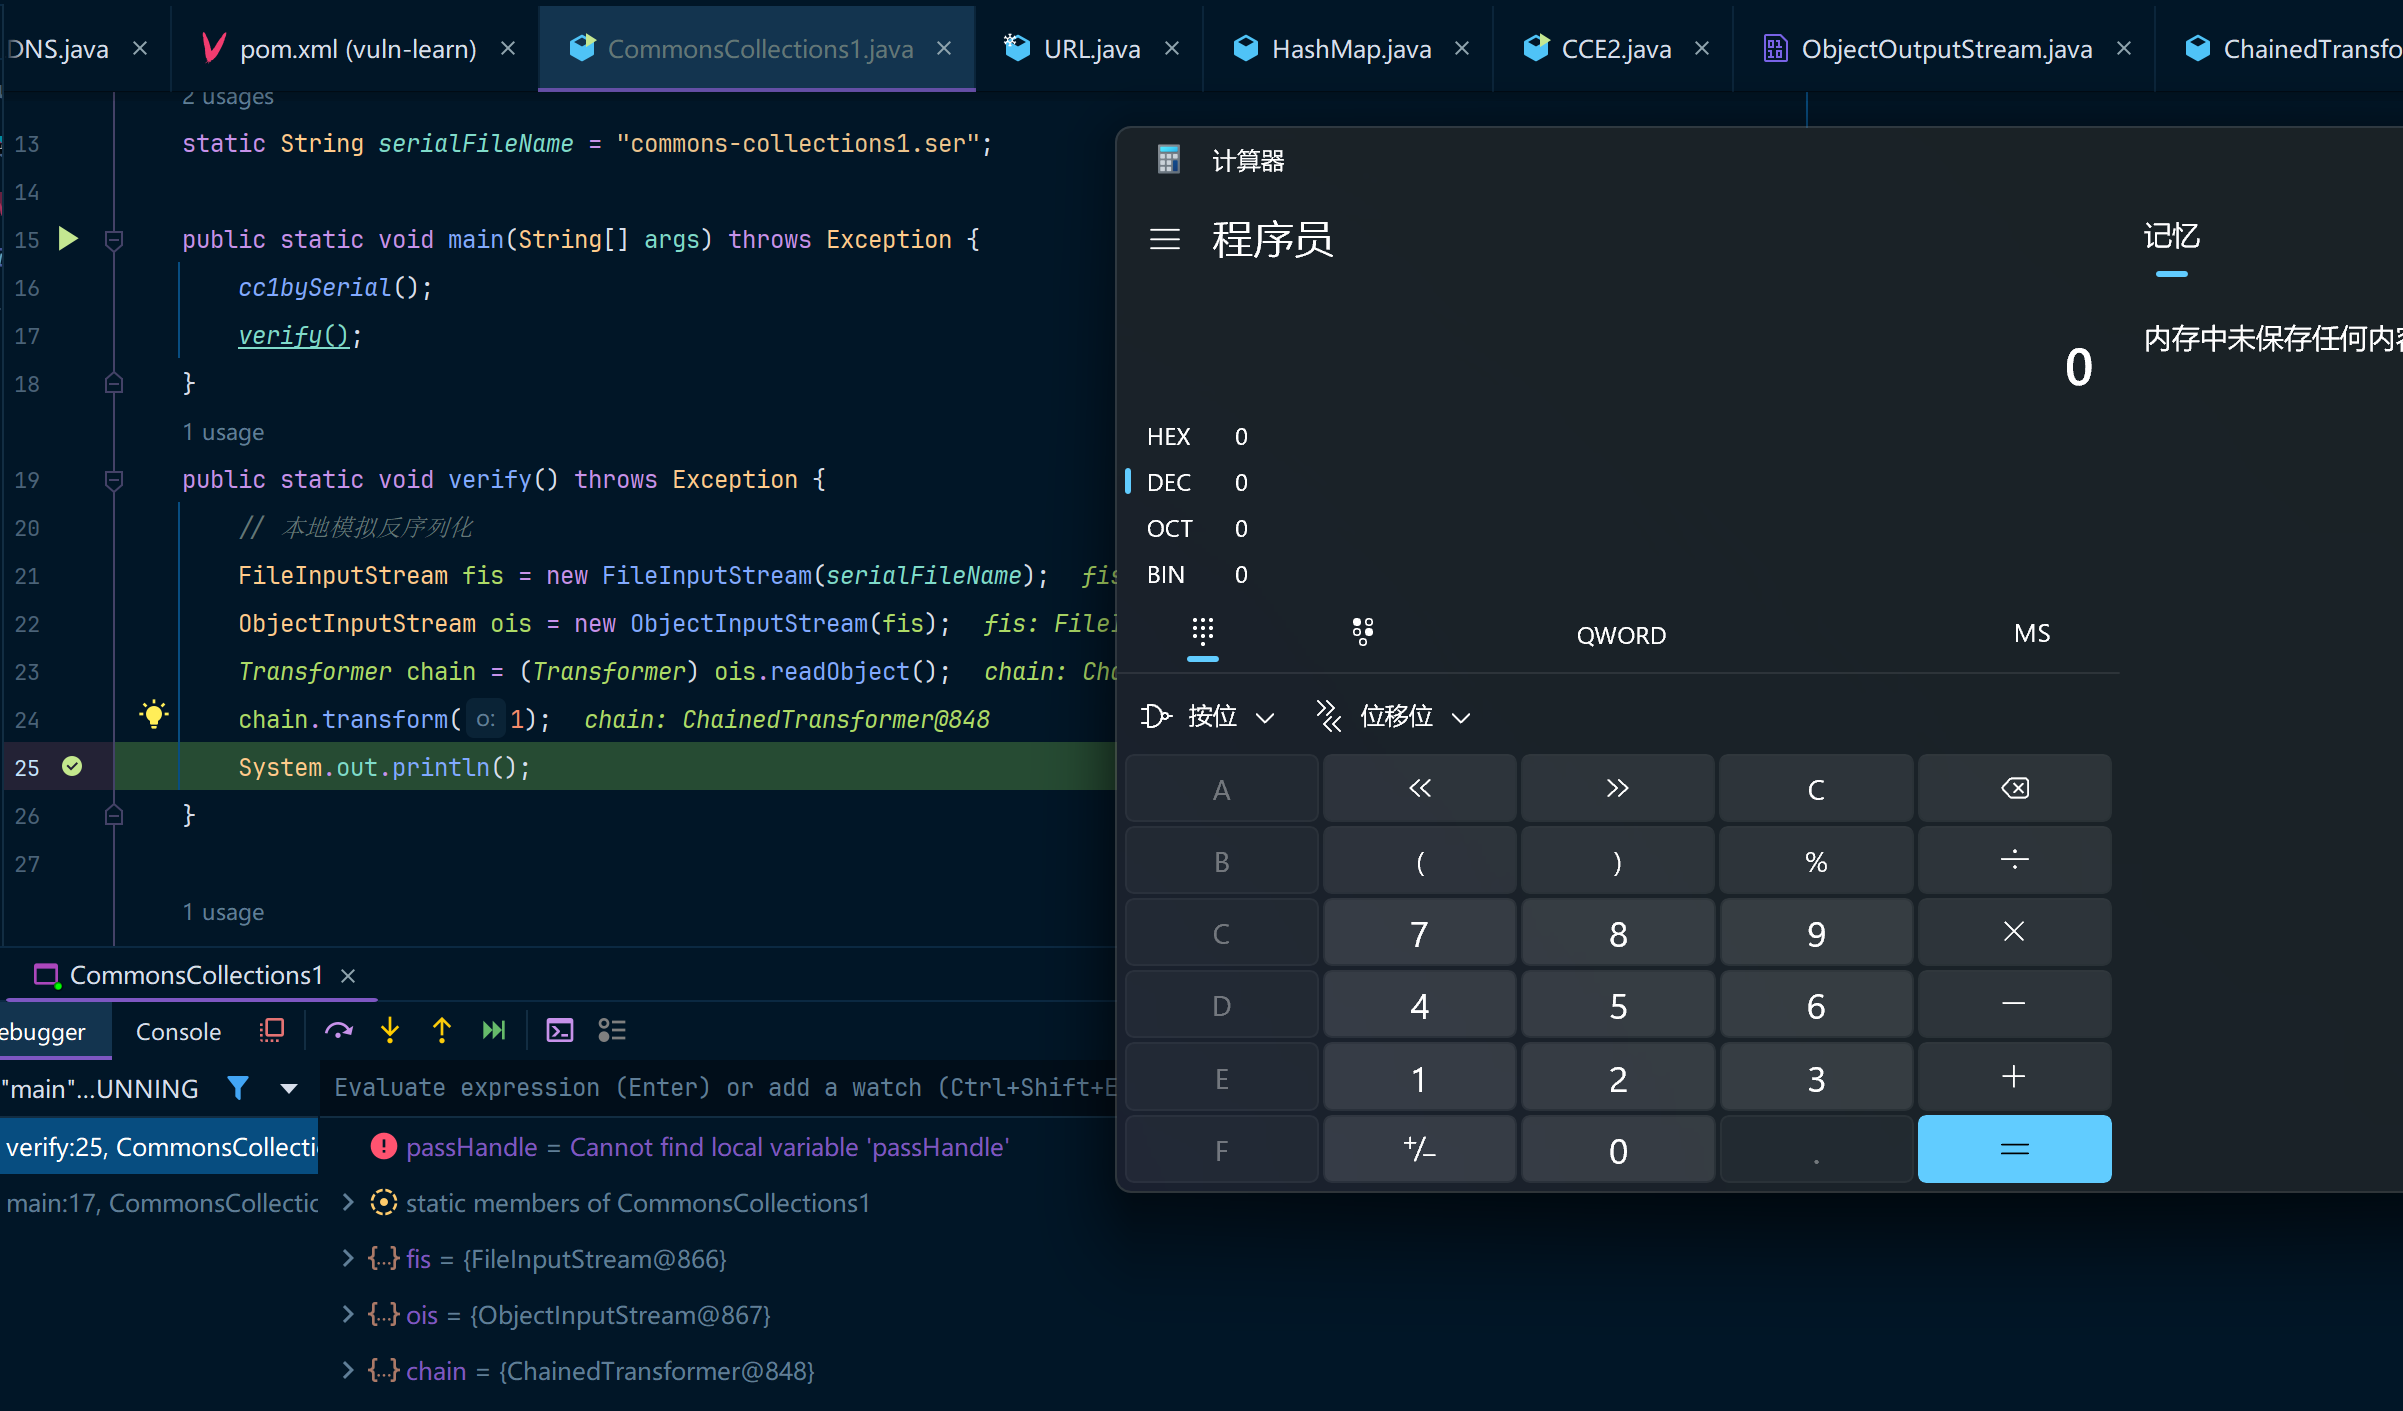
Task: Select the verify:25 stack frame
Action: [160, 1146]
